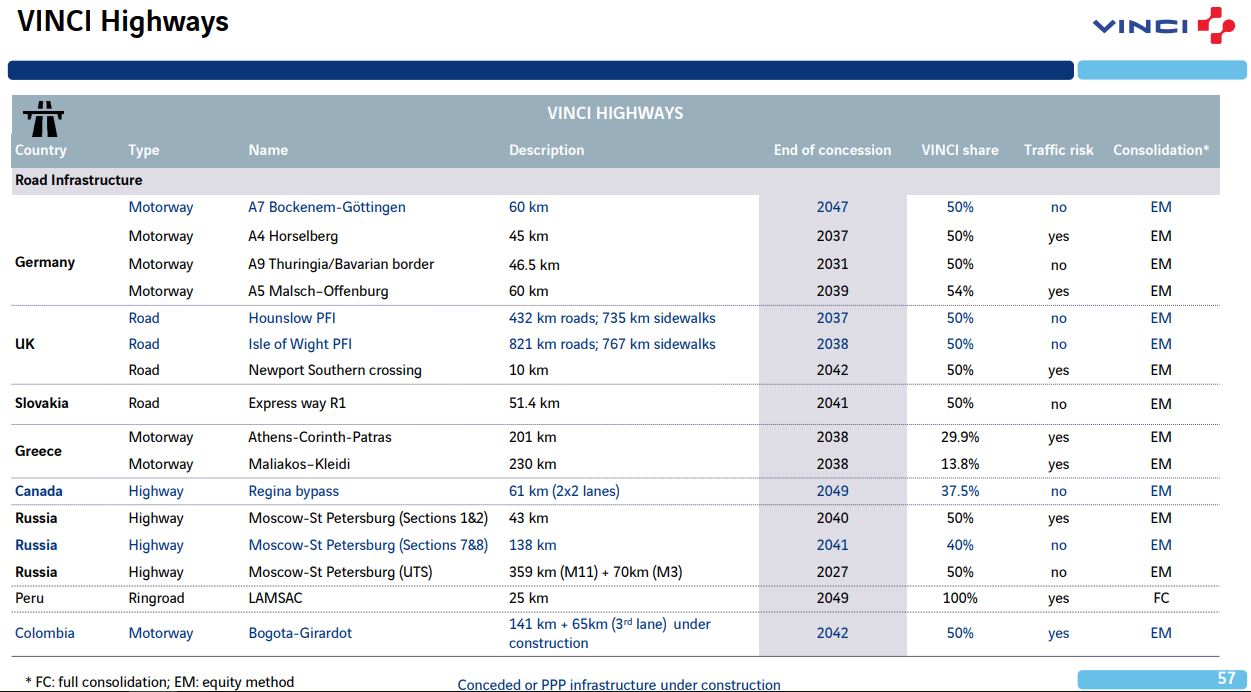Click 141 km + 65km under construction description

coord(610,633)
